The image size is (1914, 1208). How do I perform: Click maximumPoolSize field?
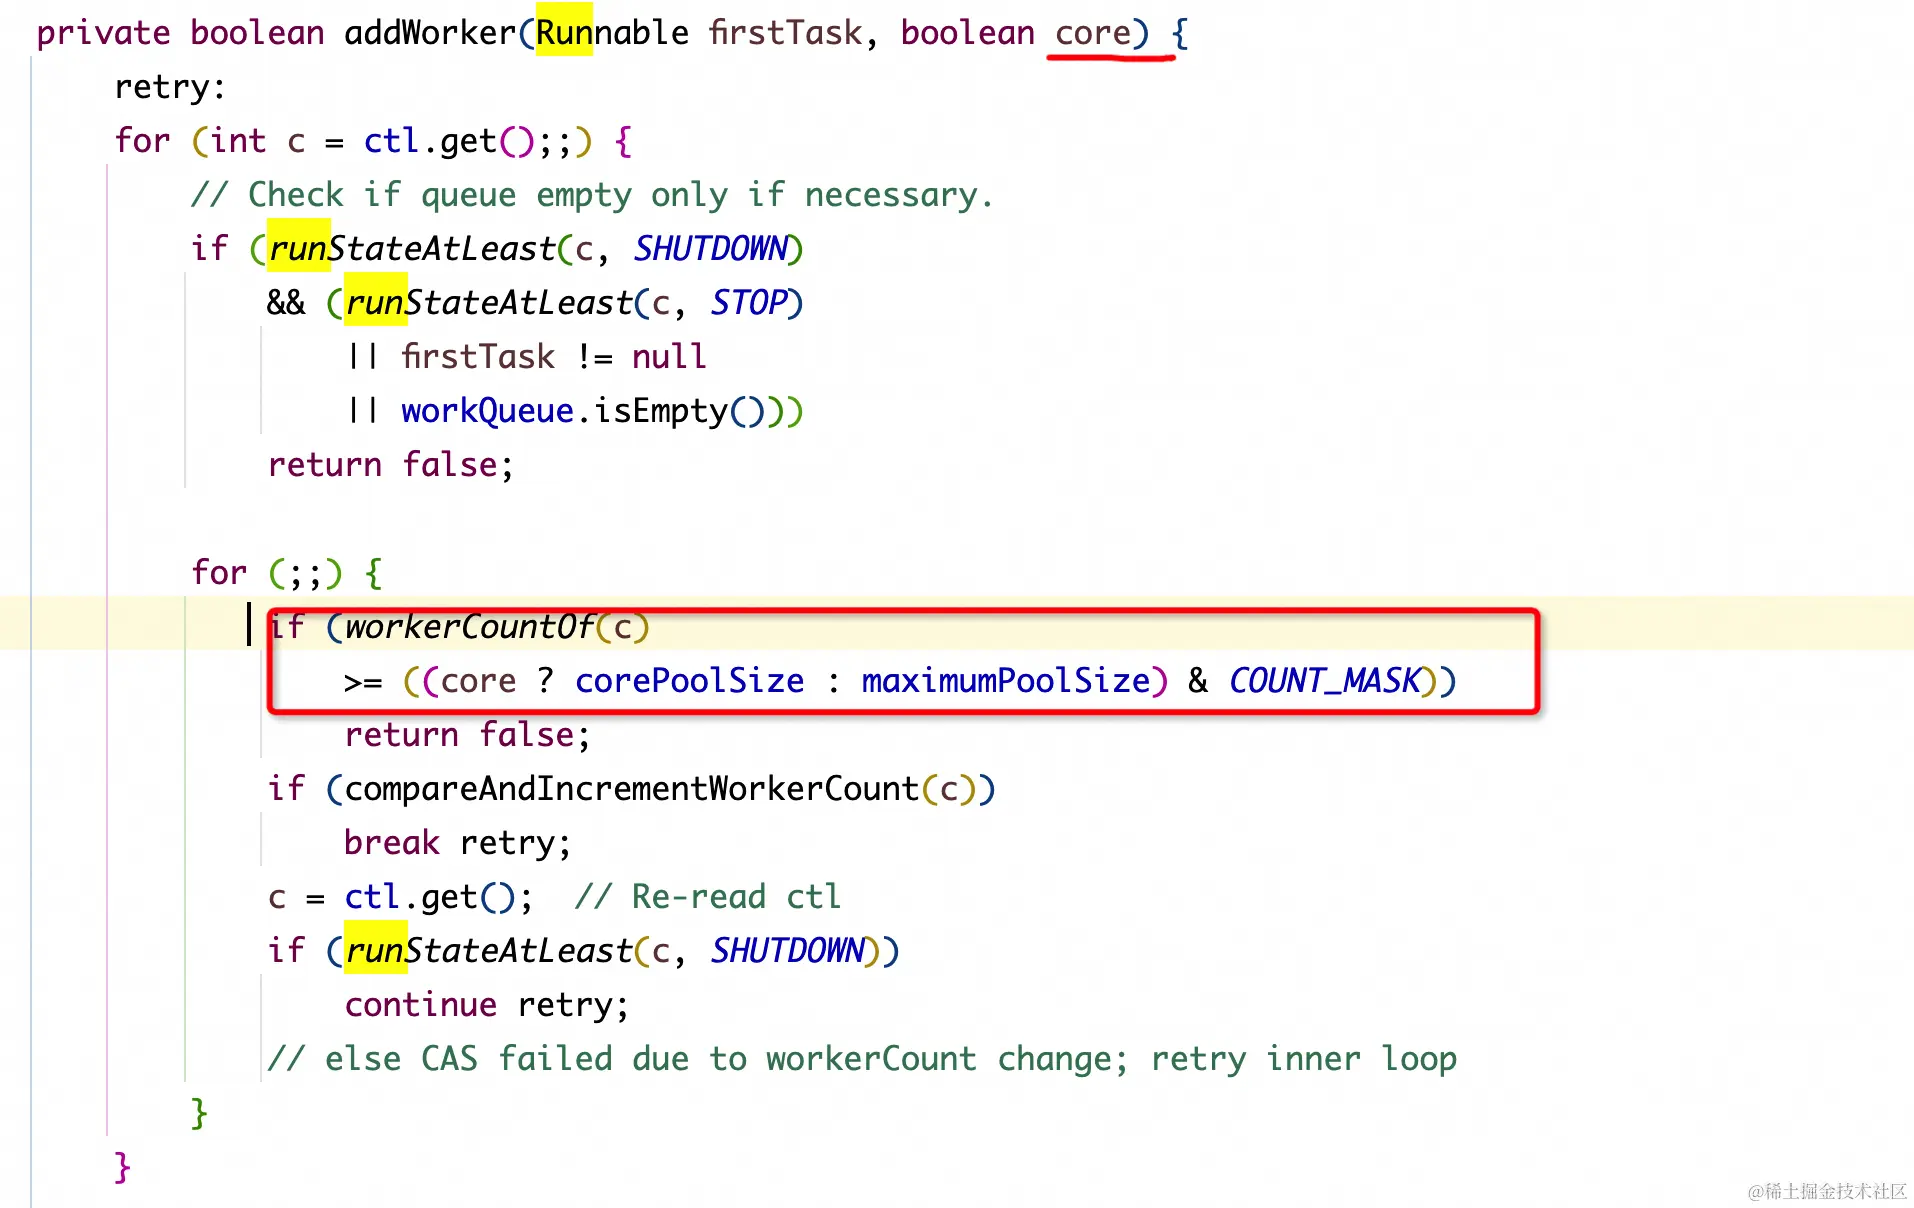click(1006, 681)
